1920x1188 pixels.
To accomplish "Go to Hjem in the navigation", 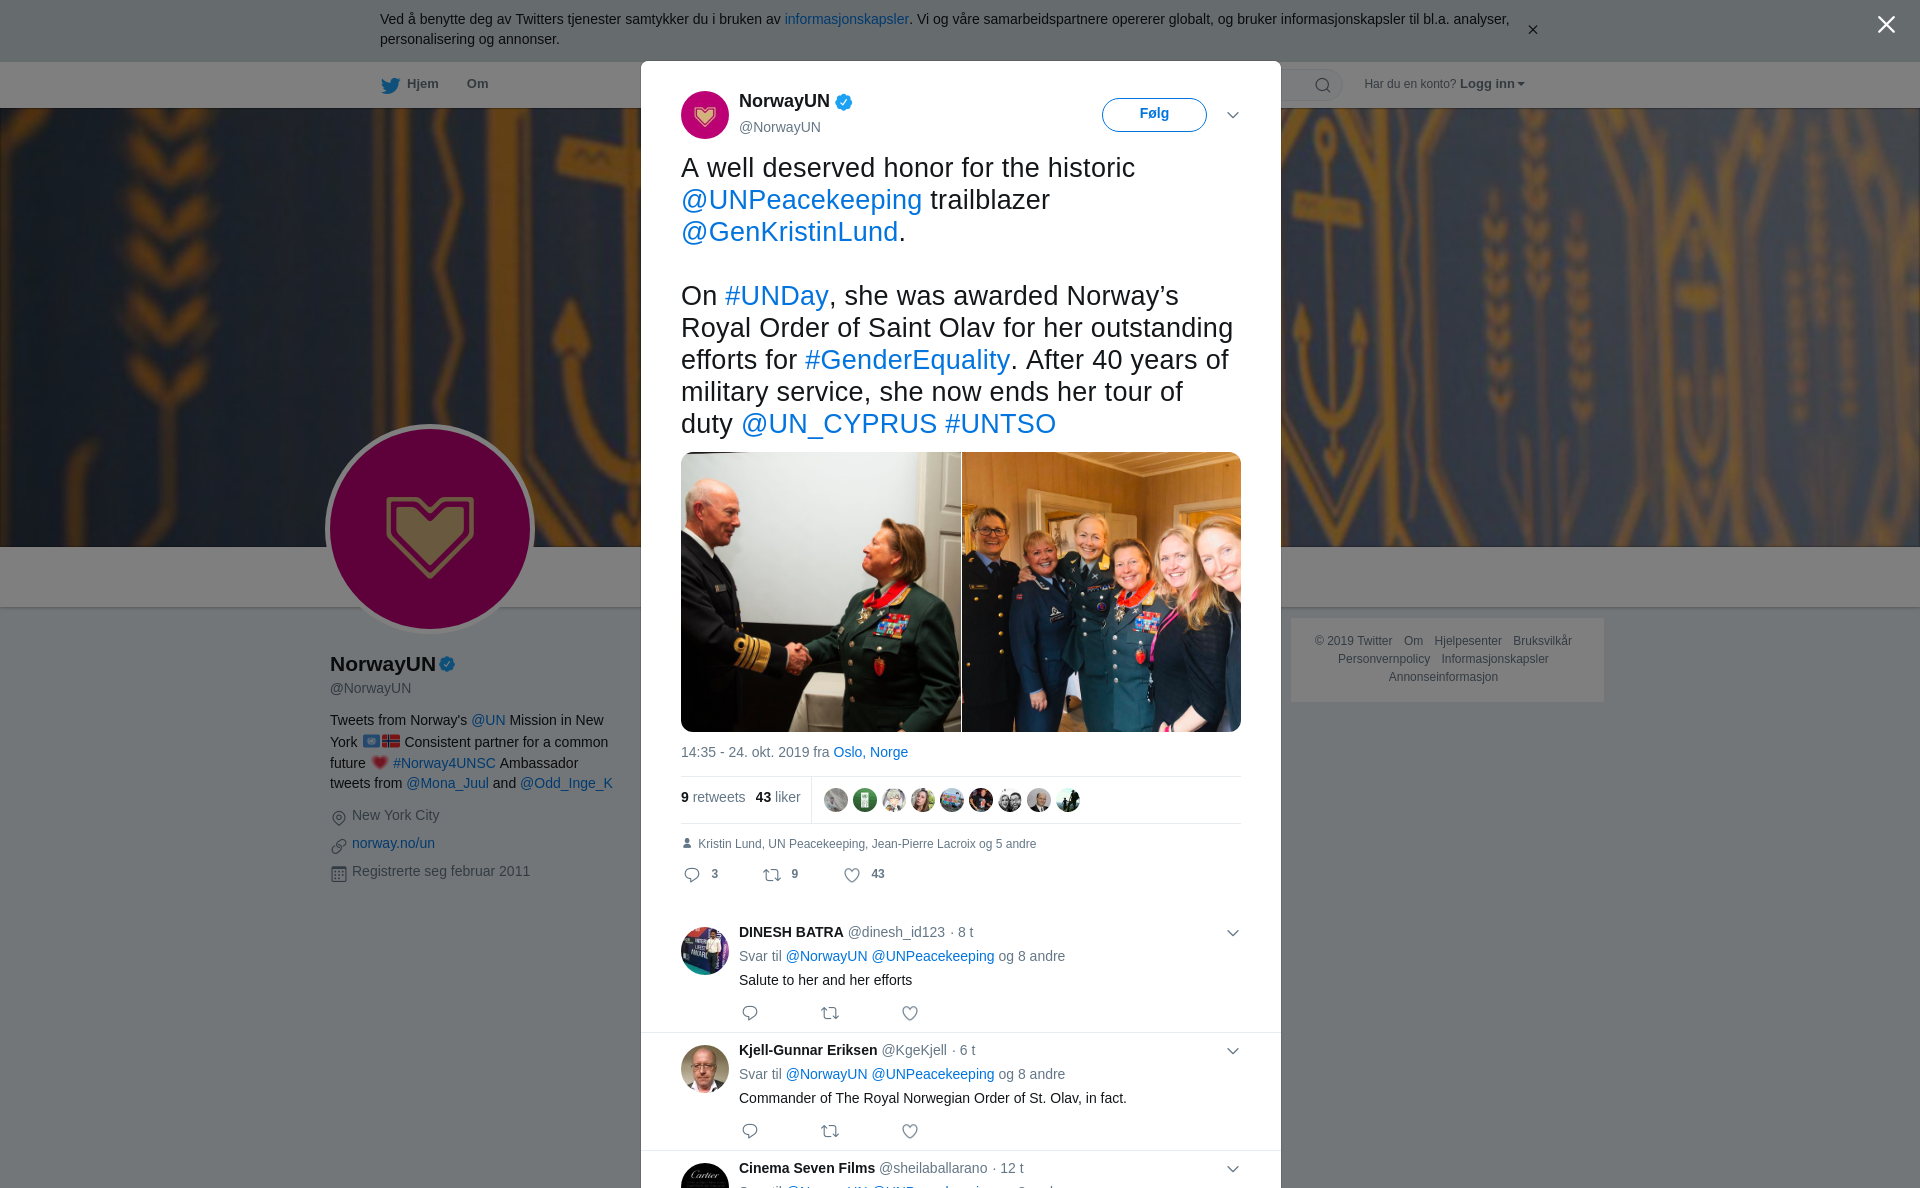I will tap(422, 84).
